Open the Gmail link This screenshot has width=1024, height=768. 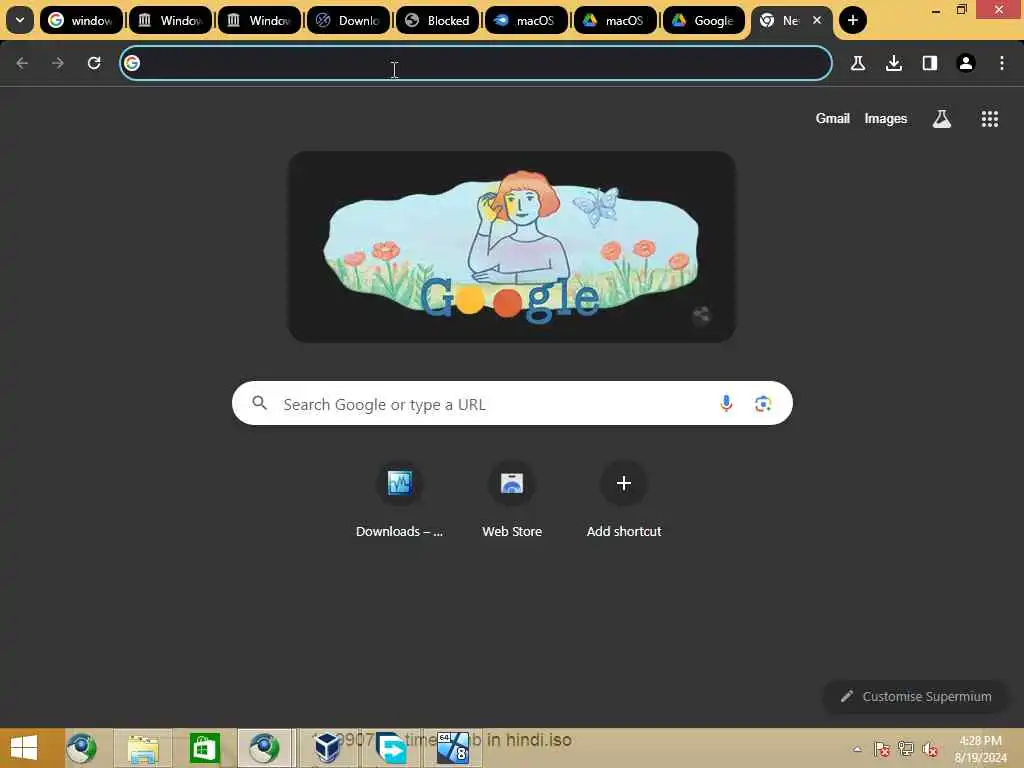tap(833, 118)
